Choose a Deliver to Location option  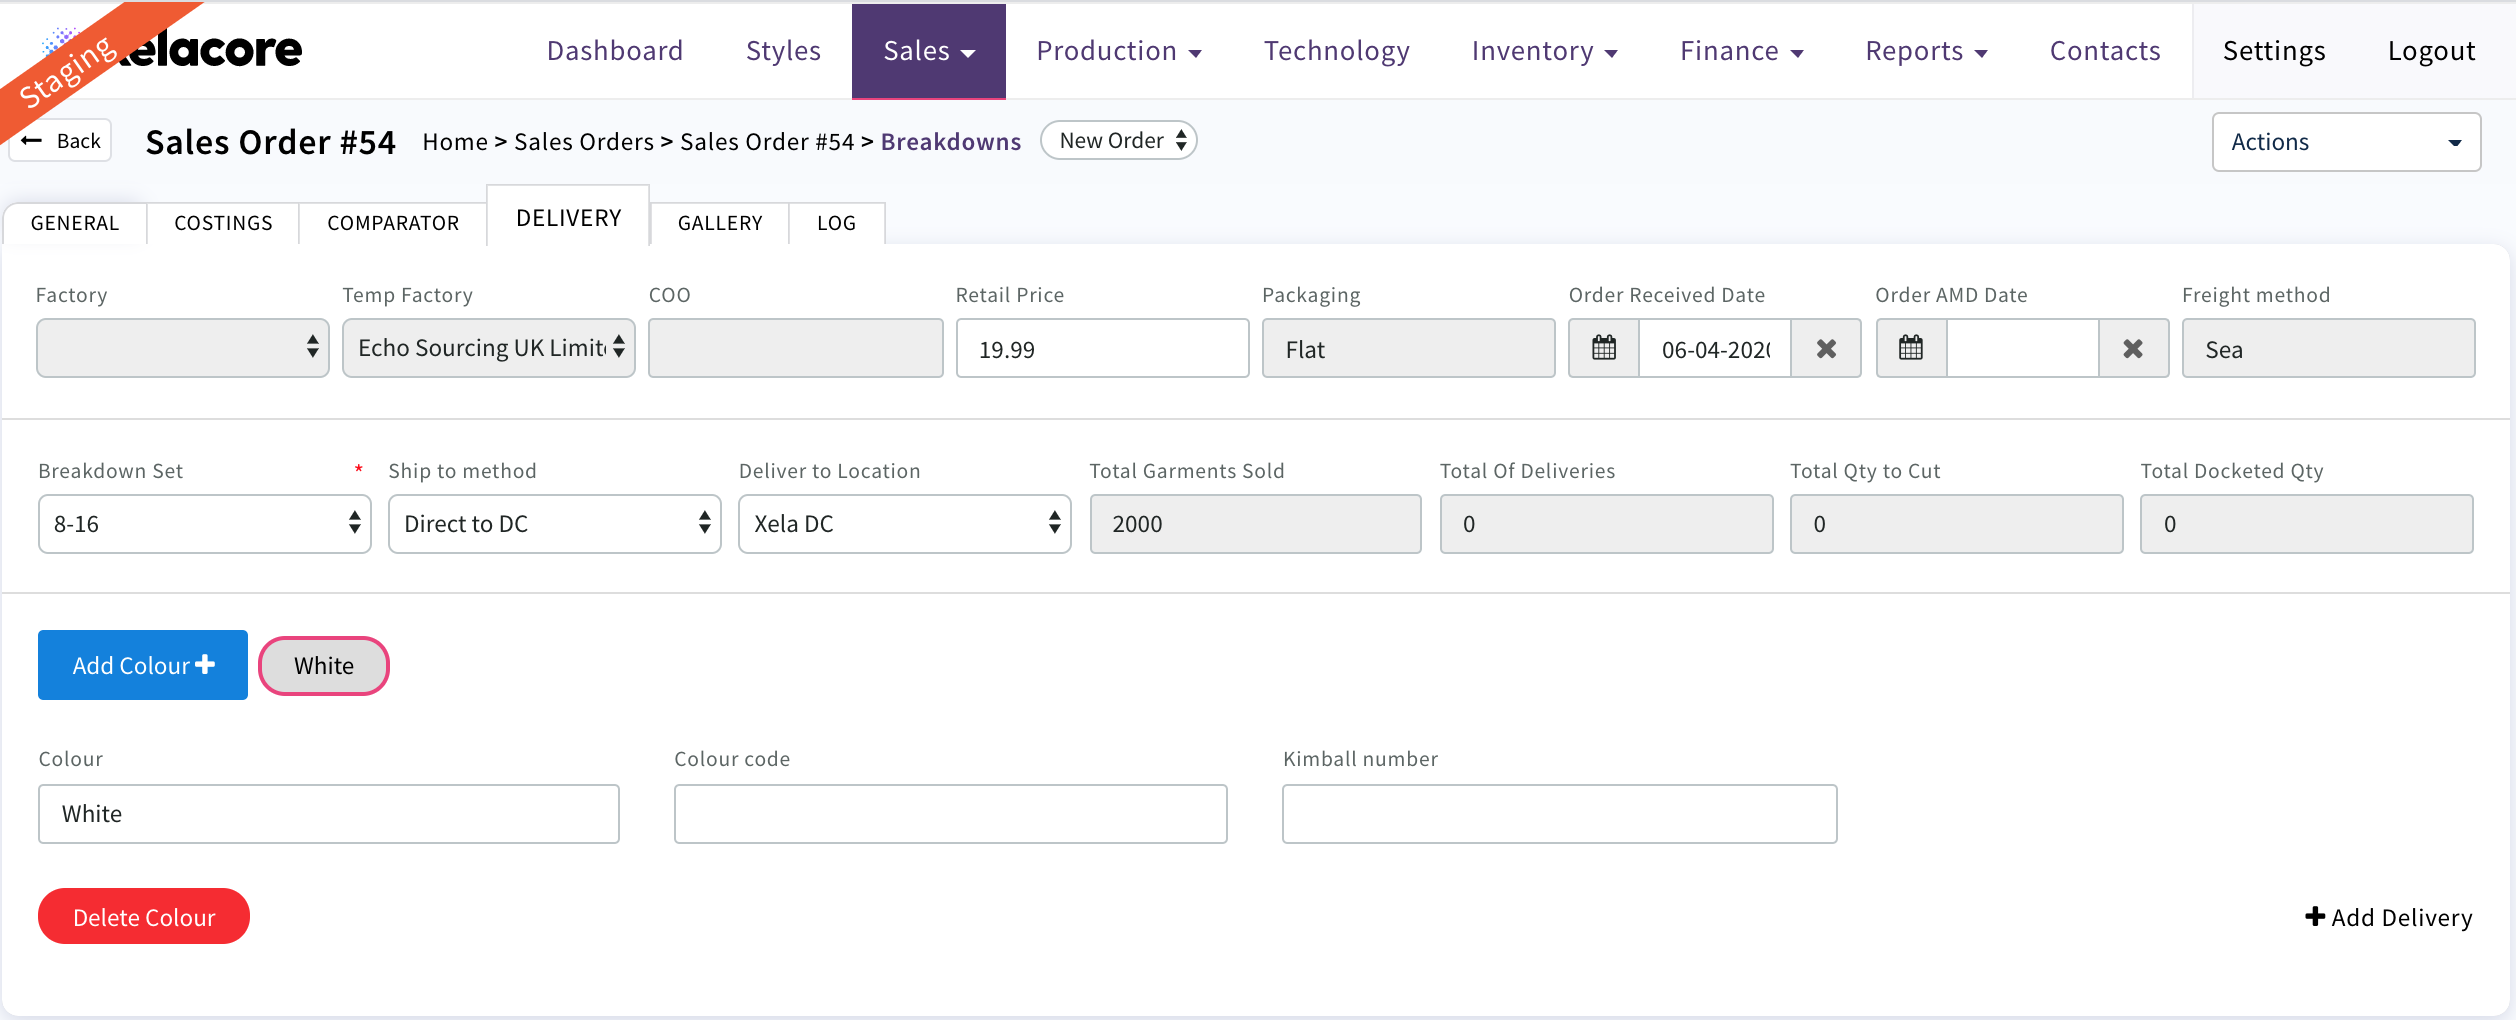[904, 524]
